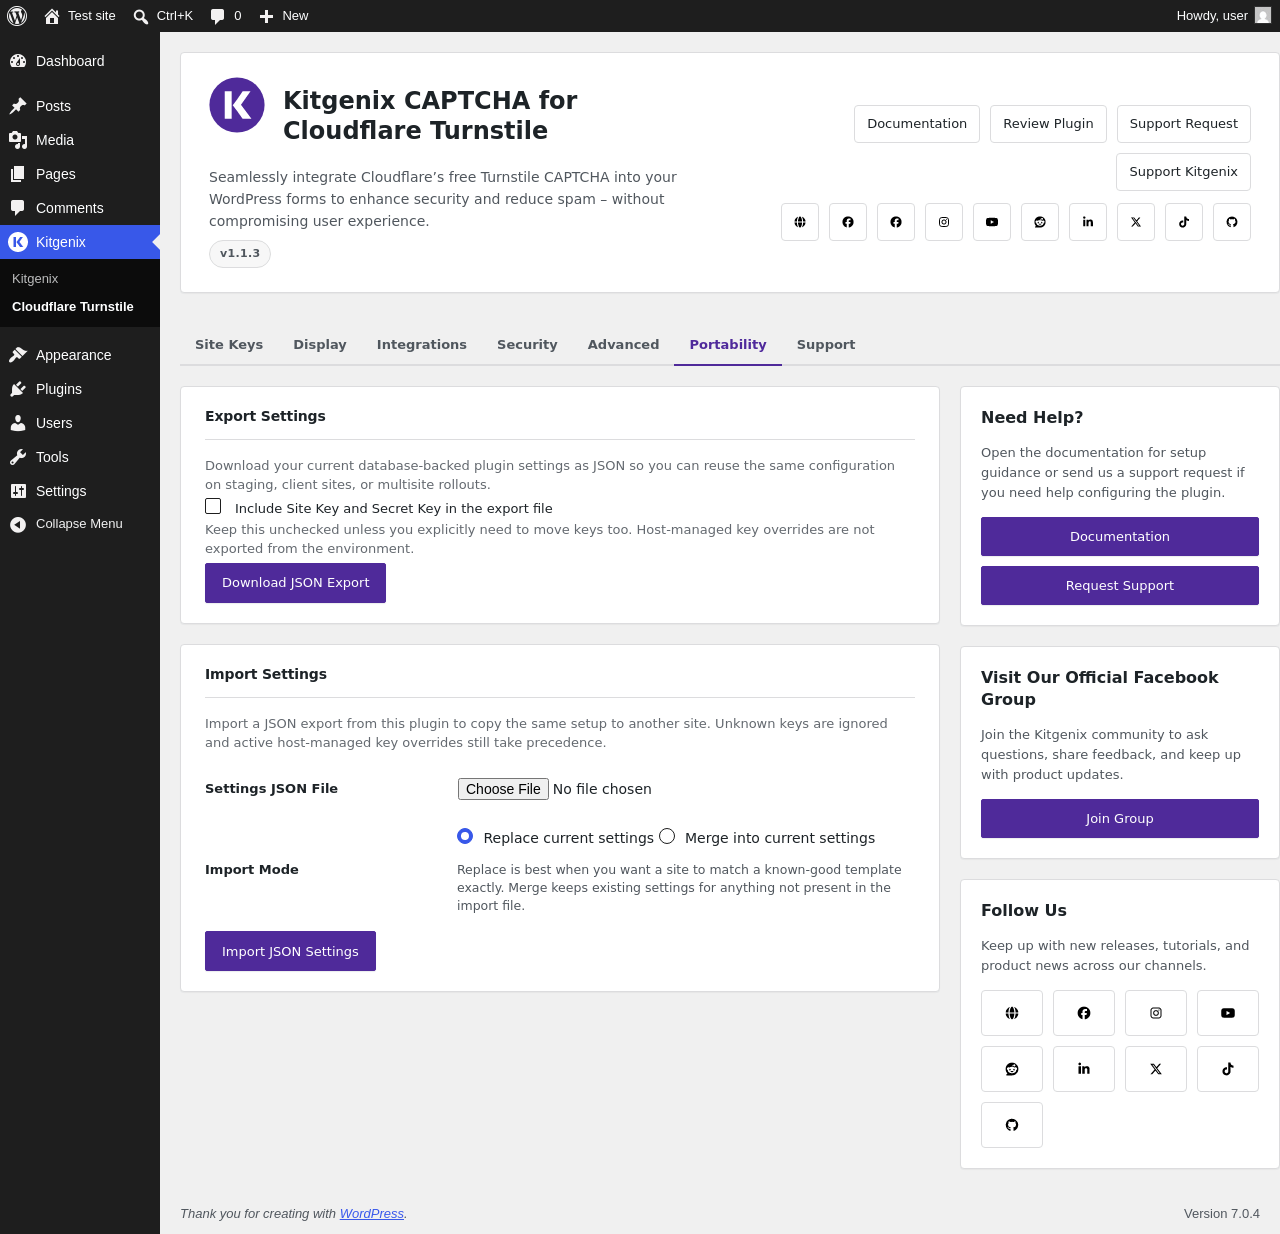This screenshot has width=1280, height=1234.
Task: Follow the WordPress link in the footer
Action: [x=372, y=1214]
